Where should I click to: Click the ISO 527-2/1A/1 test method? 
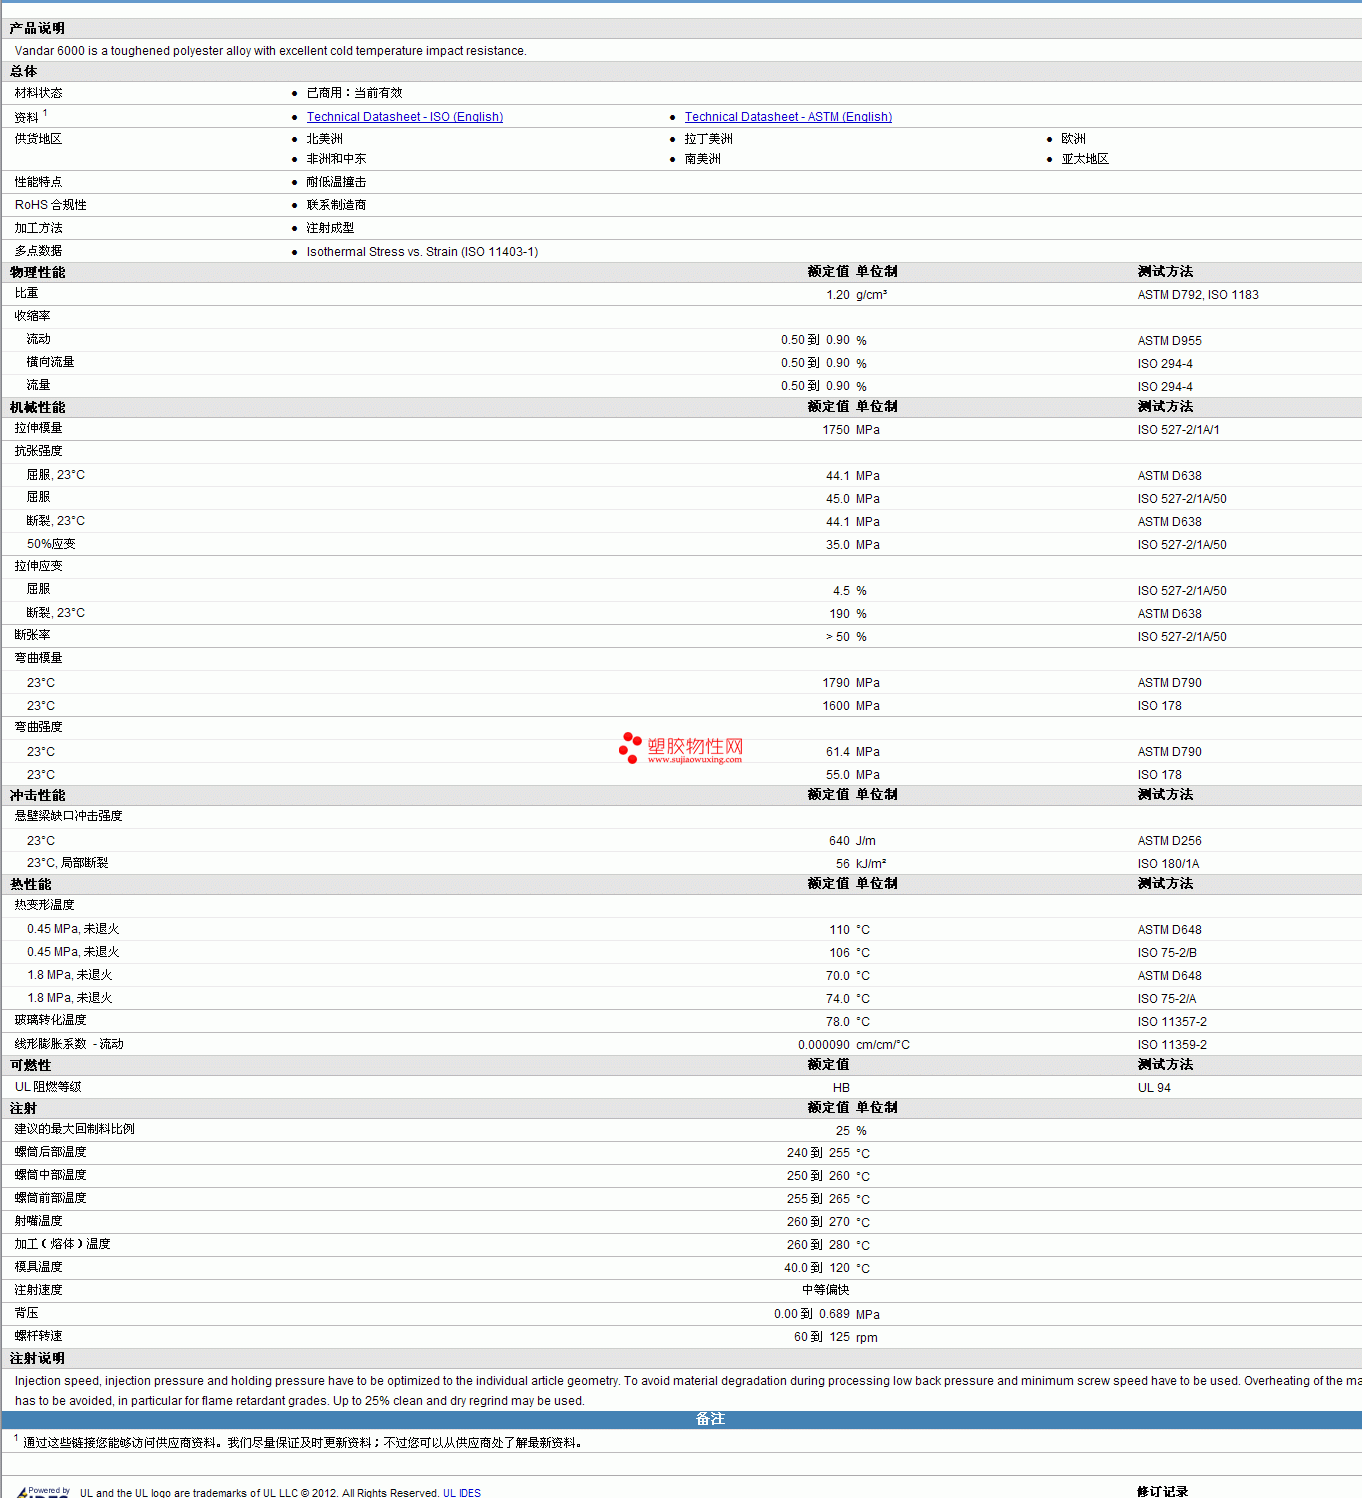[1179, 430]
